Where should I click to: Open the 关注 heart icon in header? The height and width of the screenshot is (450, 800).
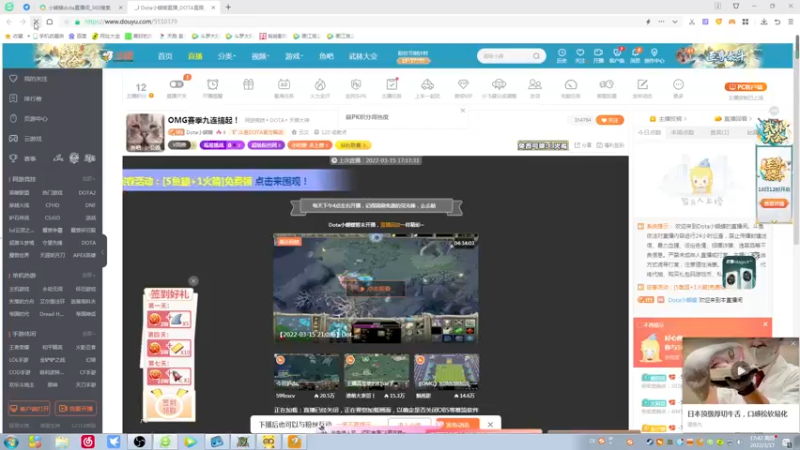point(580,53)
